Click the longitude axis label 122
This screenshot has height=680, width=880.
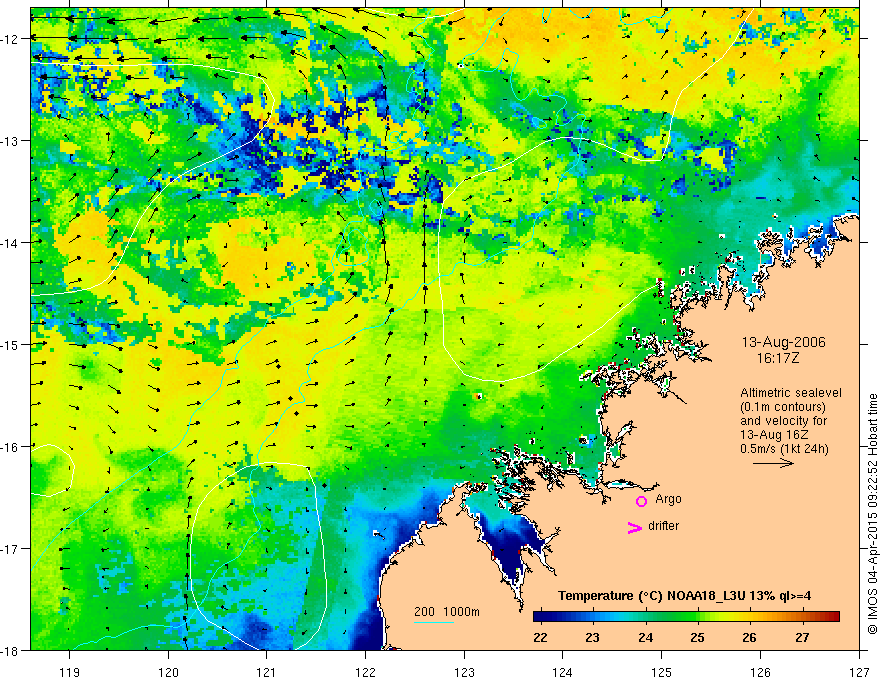[x=365, y=672]
